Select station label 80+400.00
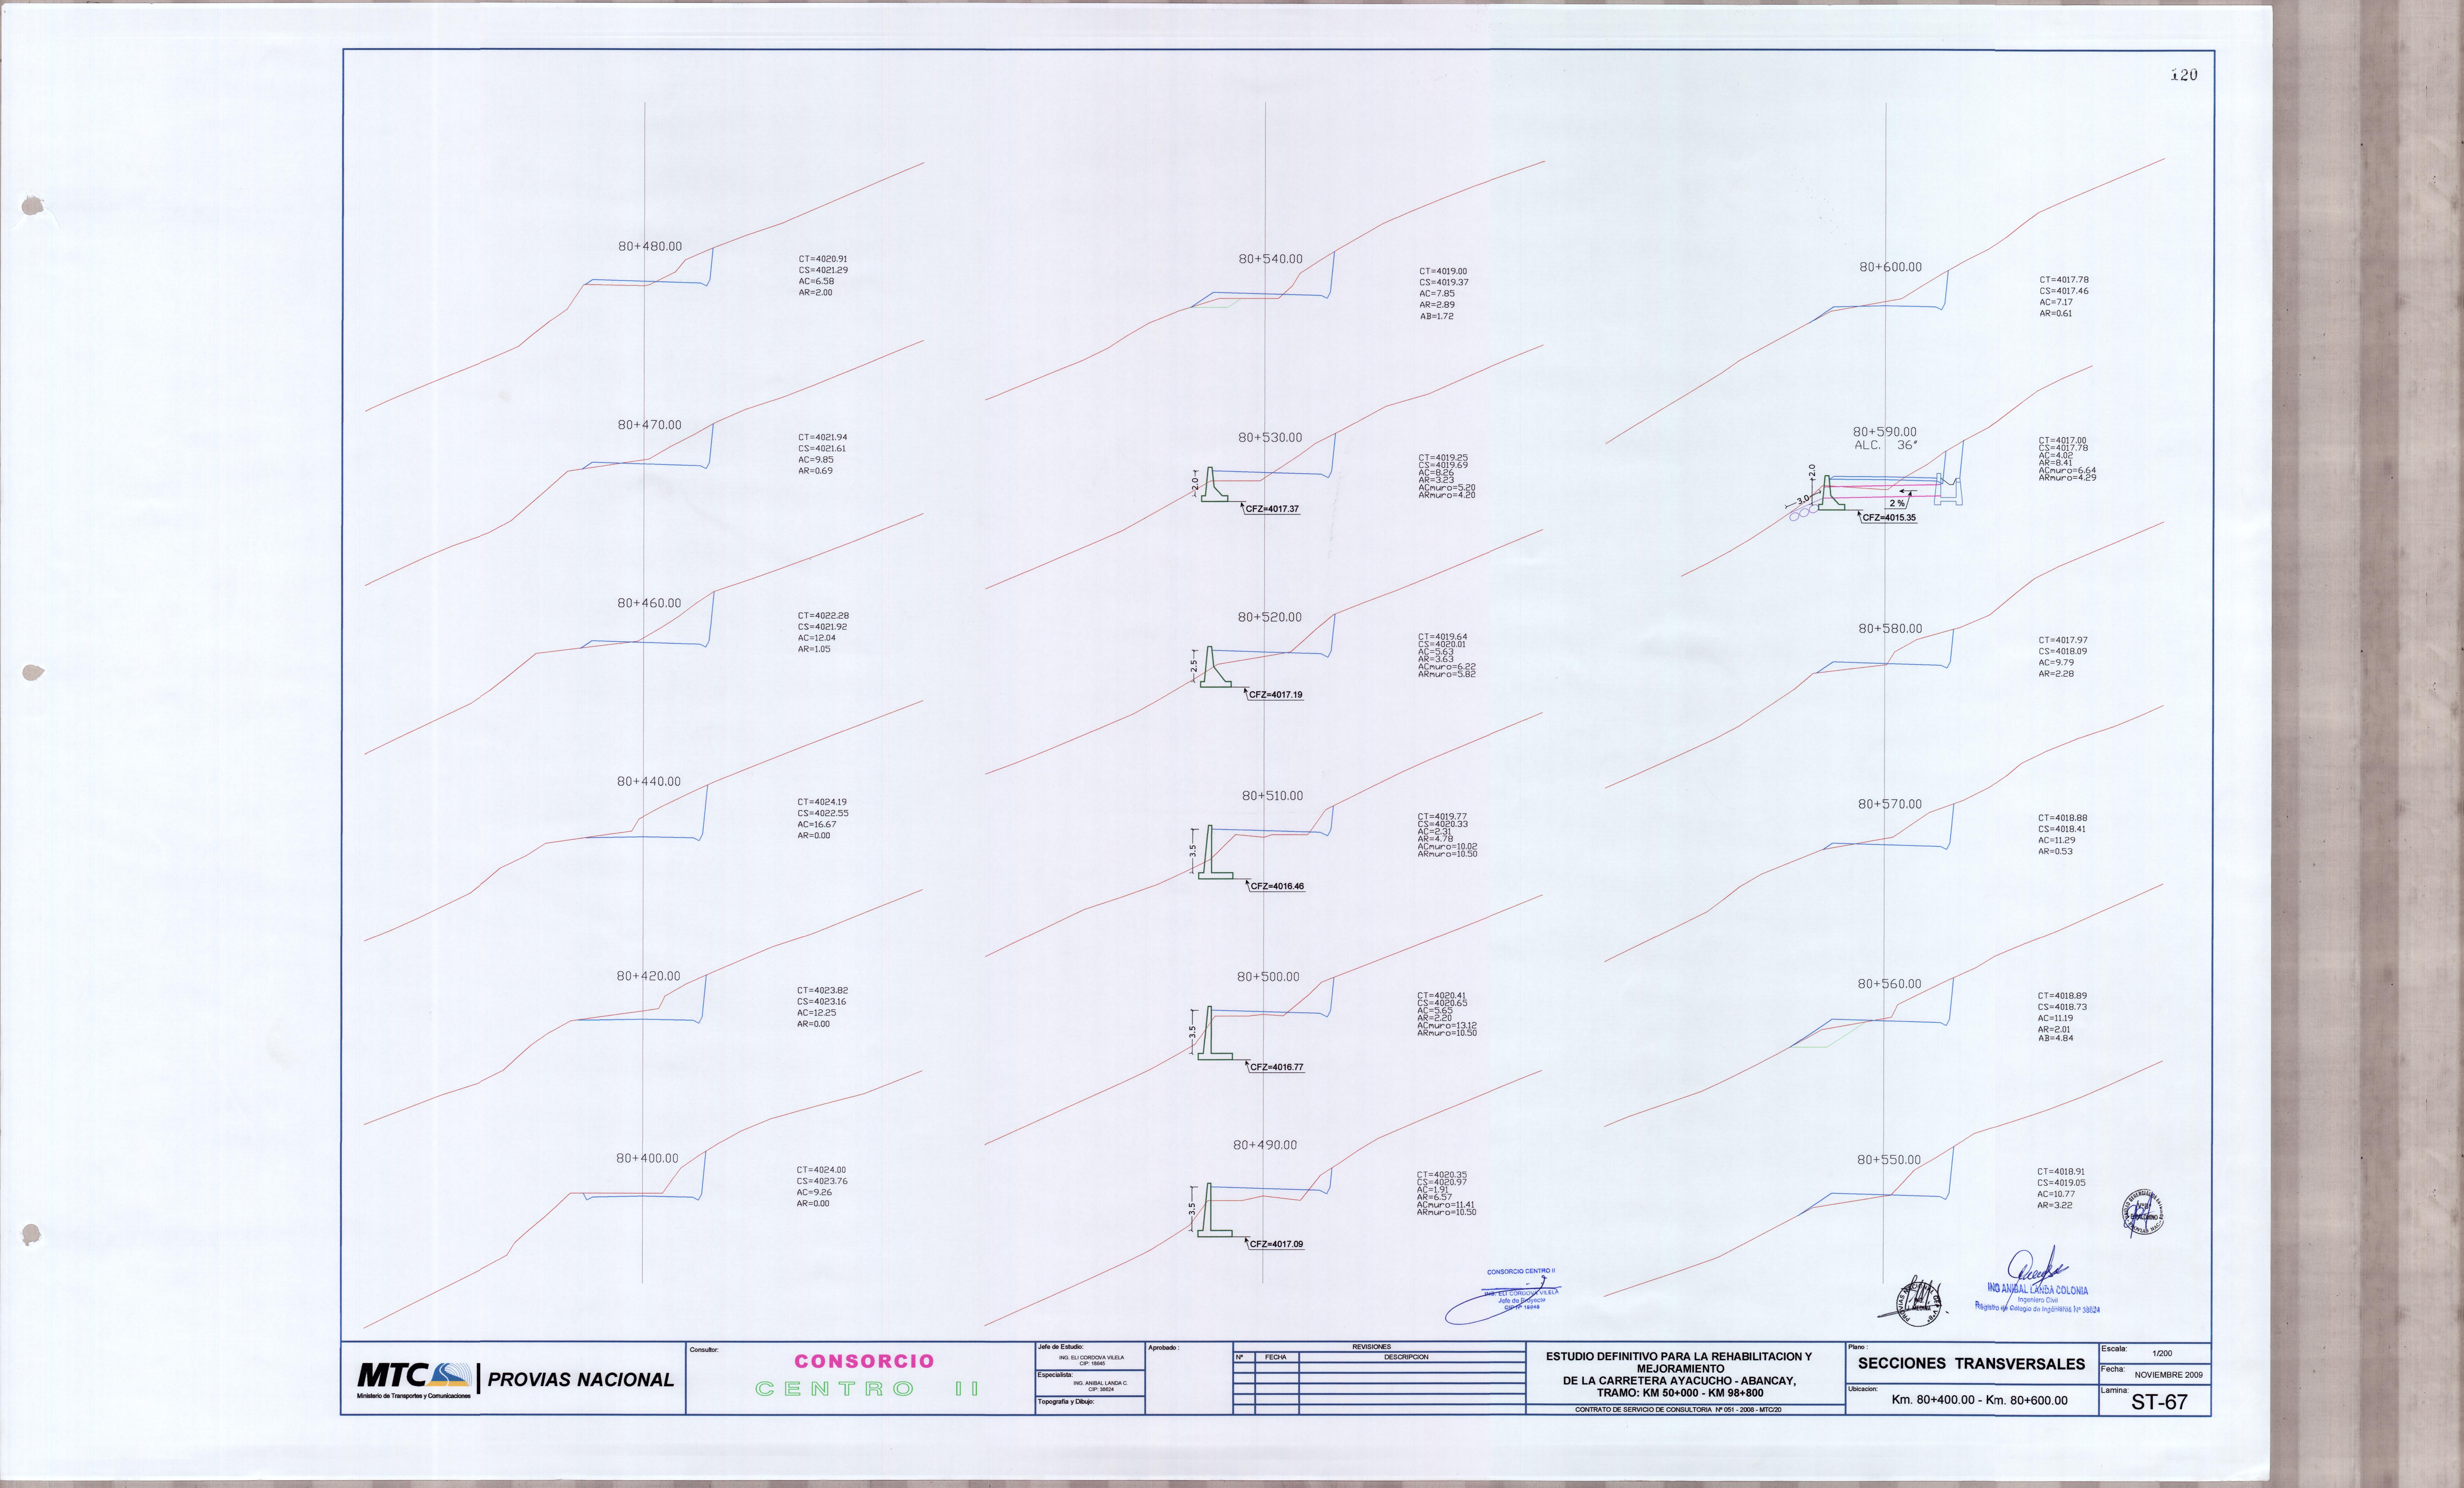Viewport: 2464px width, 1488px height. click(x=647, y=1158)
